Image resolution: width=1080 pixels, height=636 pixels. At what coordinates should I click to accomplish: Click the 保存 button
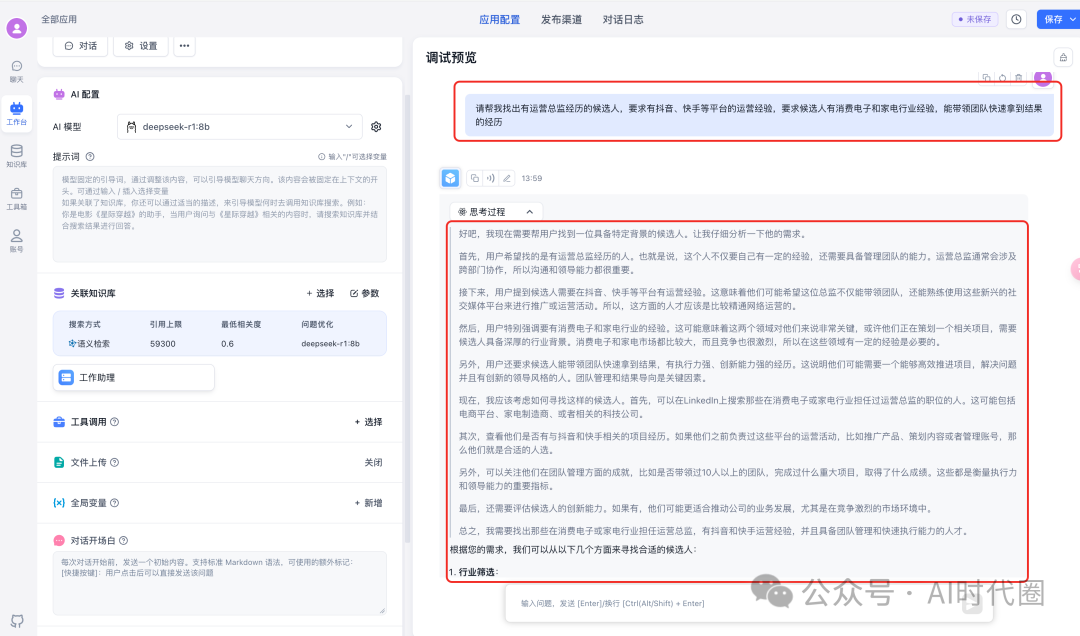1052,19
